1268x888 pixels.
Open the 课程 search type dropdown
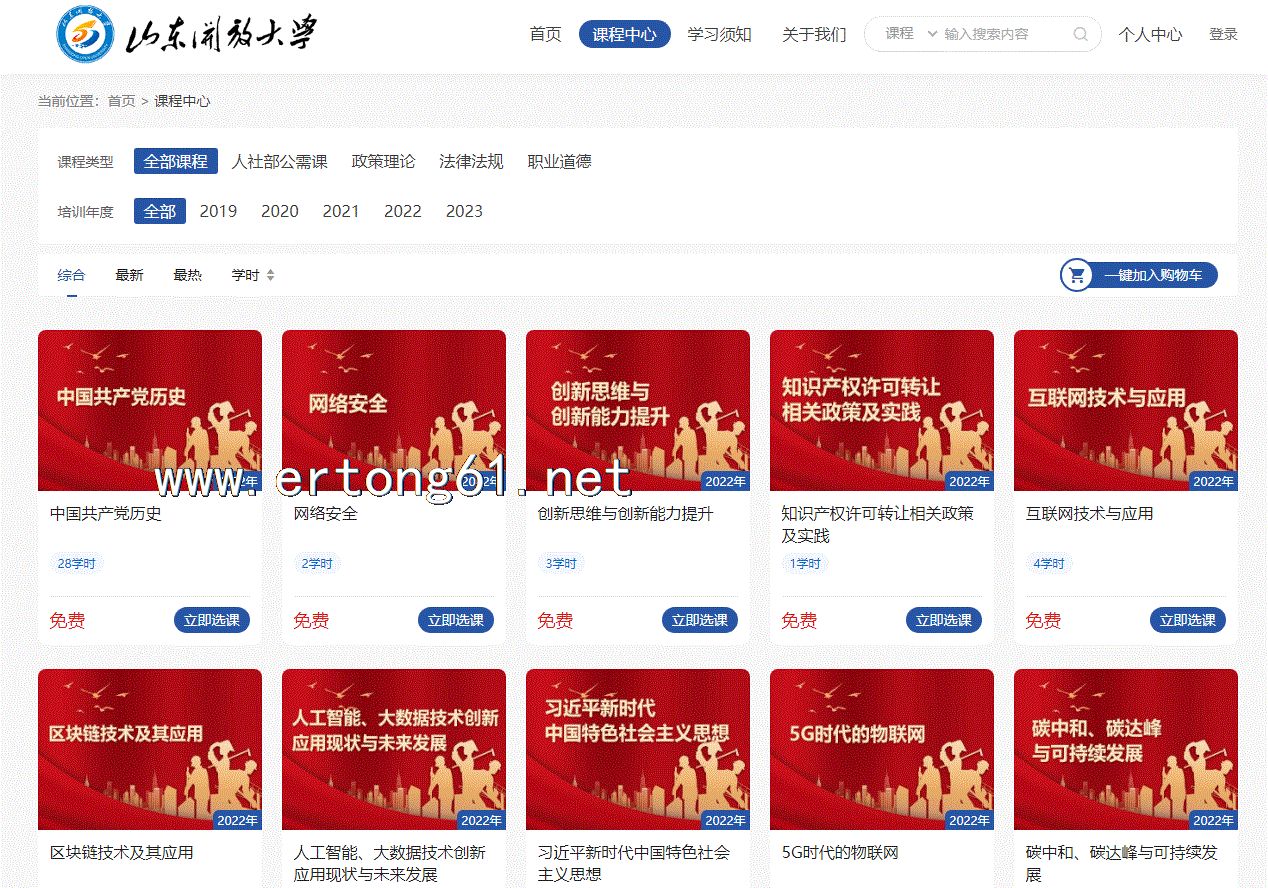click(910, 34)
